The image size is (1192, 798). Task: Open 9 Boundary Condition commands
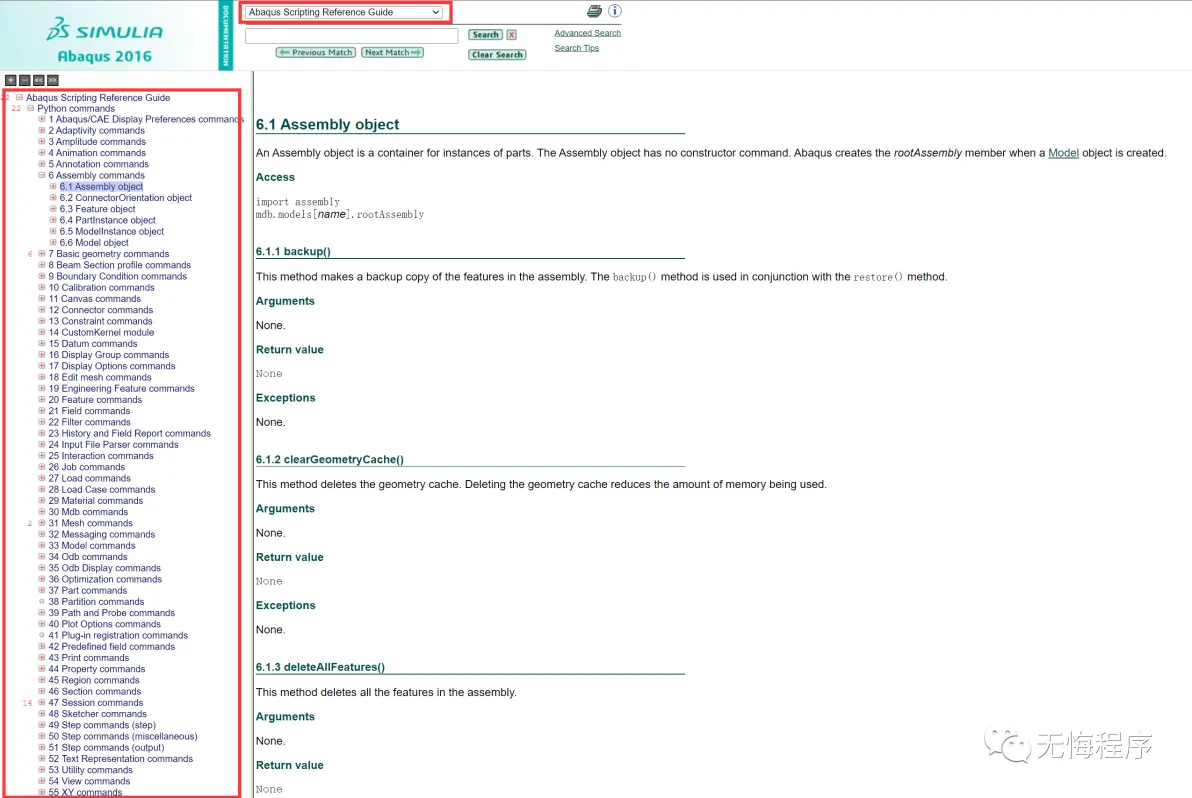point(118,277)
